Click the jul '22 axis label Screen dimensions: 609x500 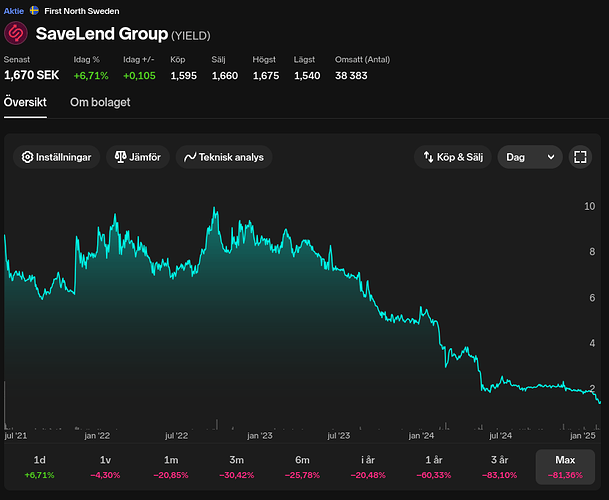tap(176, 436)
